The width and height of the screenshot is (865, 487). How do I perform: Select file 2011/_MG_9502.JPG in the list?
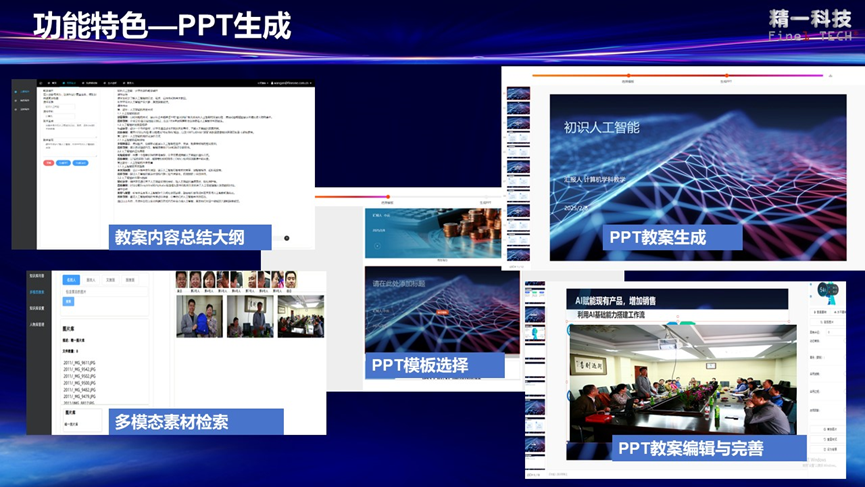79,376
